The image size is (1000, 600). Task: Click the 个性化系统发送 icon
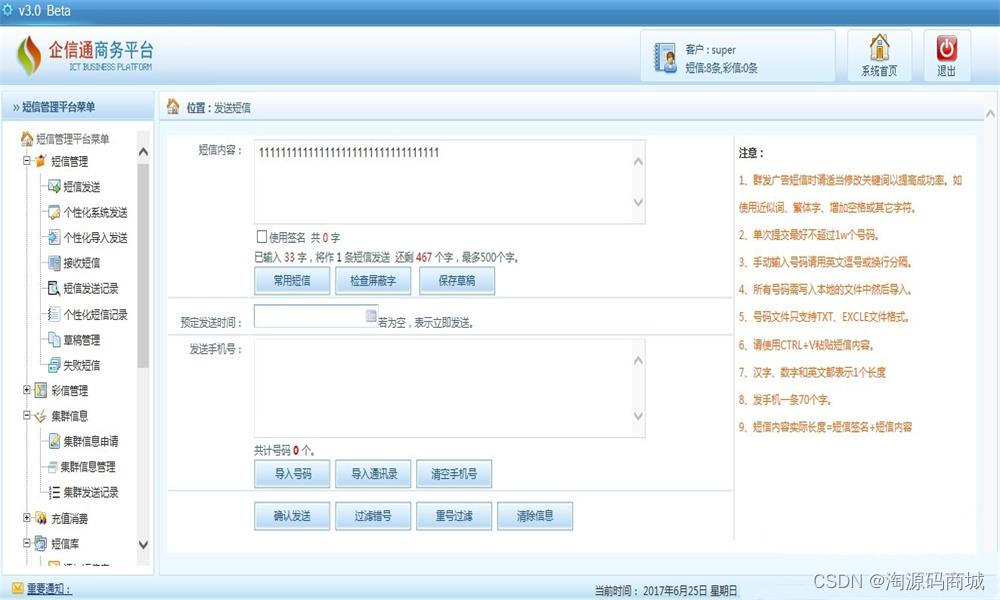tap(54, 212)
